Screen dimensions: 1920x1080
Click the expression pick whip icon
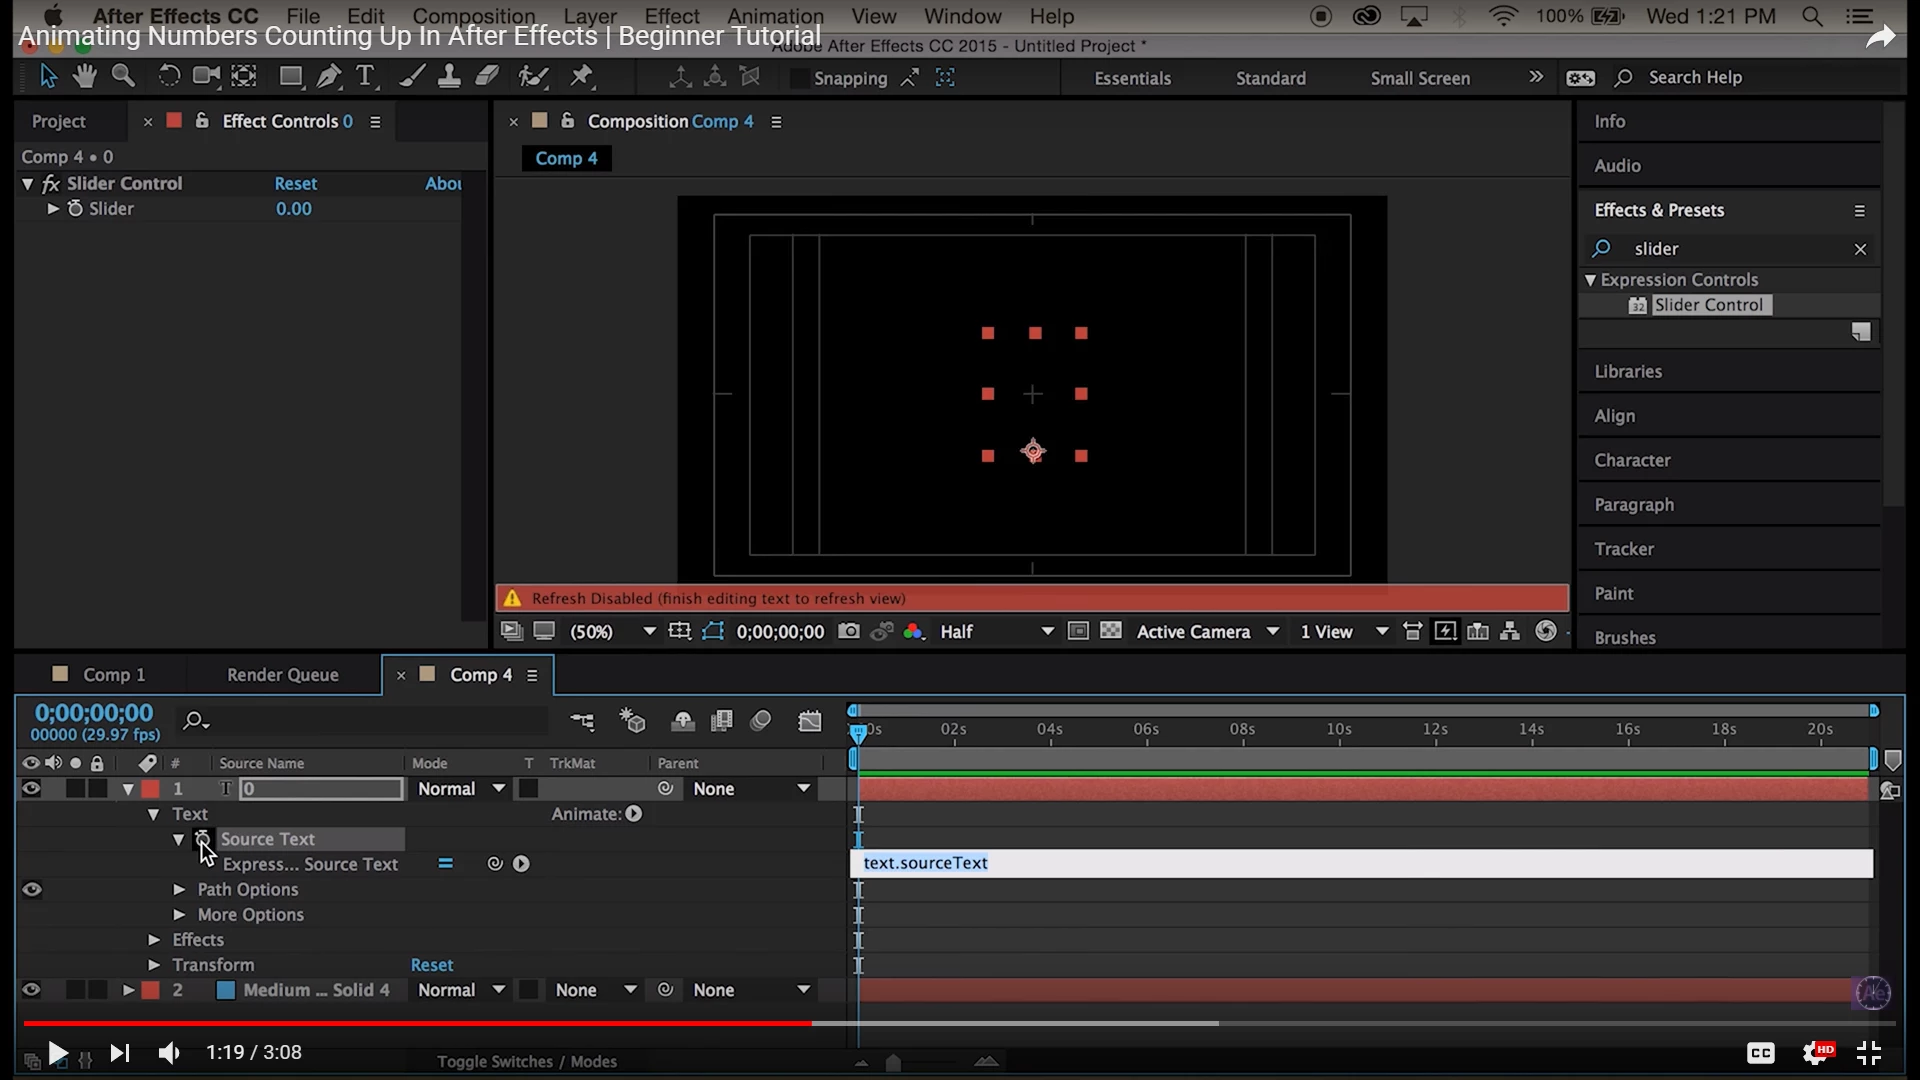click(495, 864)
